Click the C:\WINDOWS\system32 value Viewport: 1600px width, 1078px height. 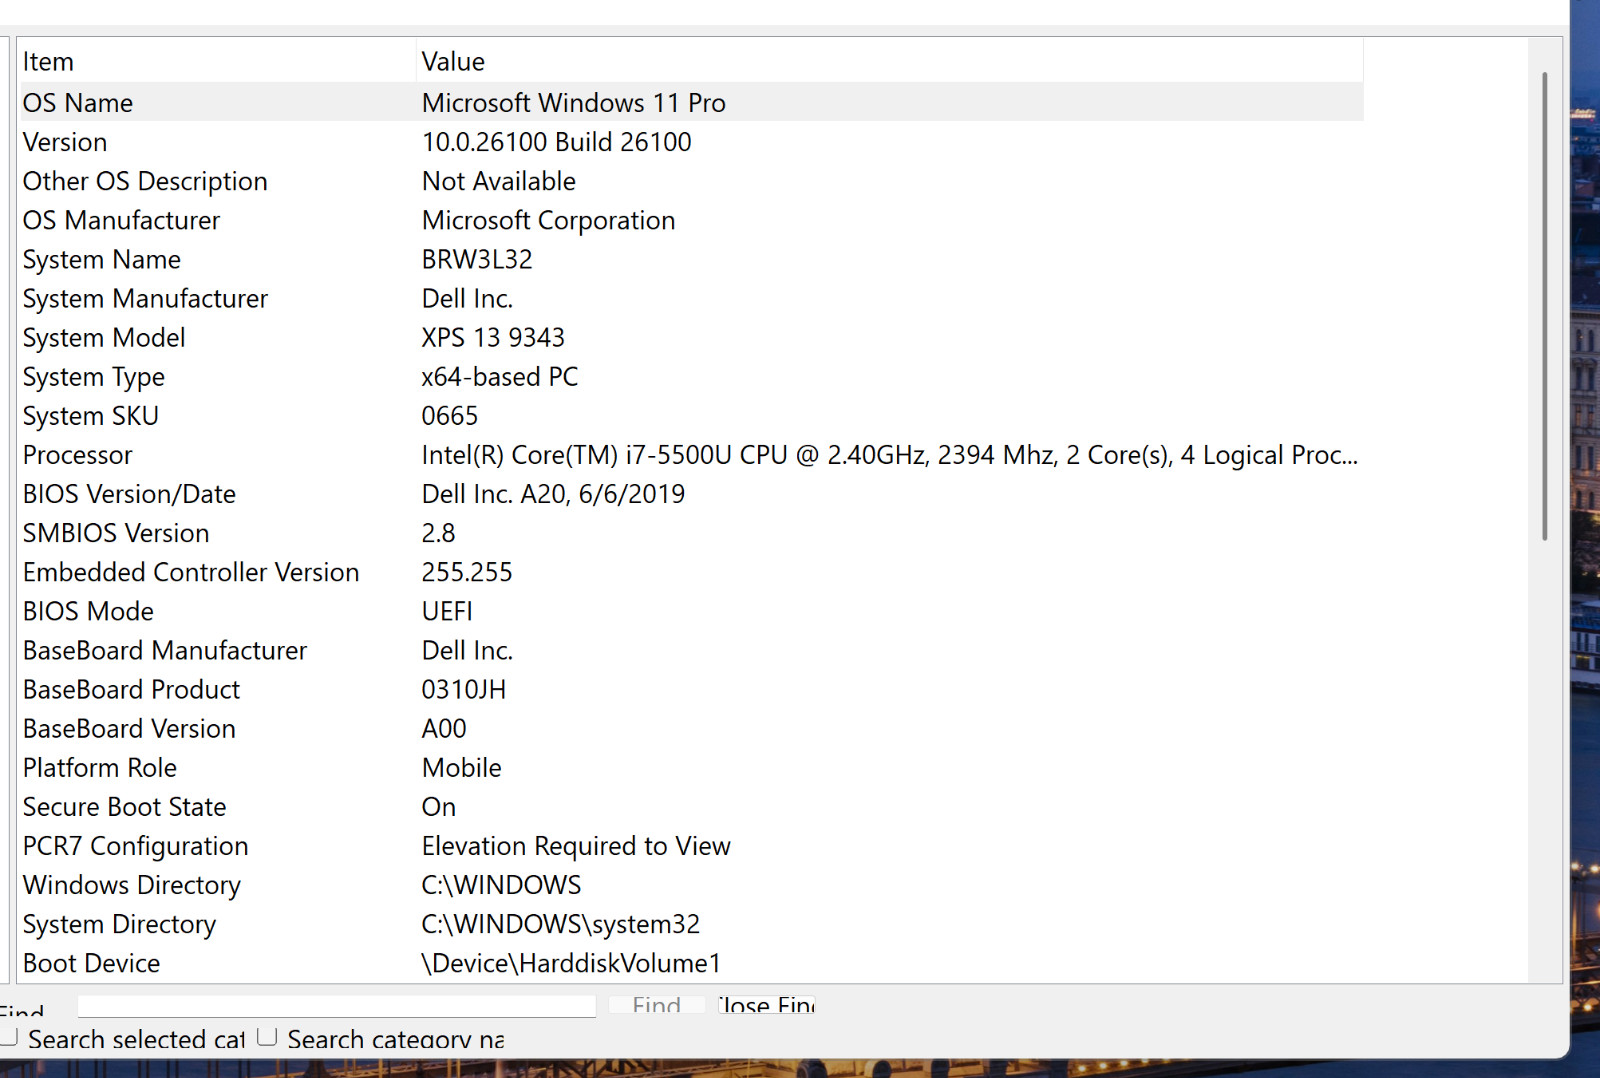point(561,924)
